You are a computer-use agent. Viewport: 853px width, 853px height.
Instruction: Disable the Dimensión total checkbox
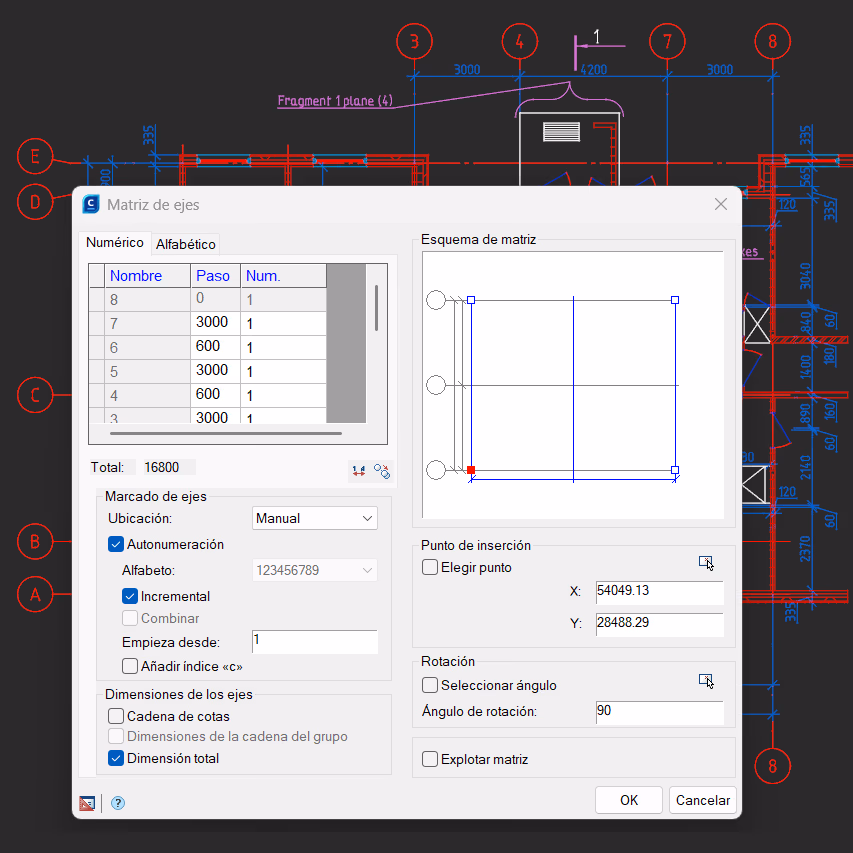(x=115, y=758)
